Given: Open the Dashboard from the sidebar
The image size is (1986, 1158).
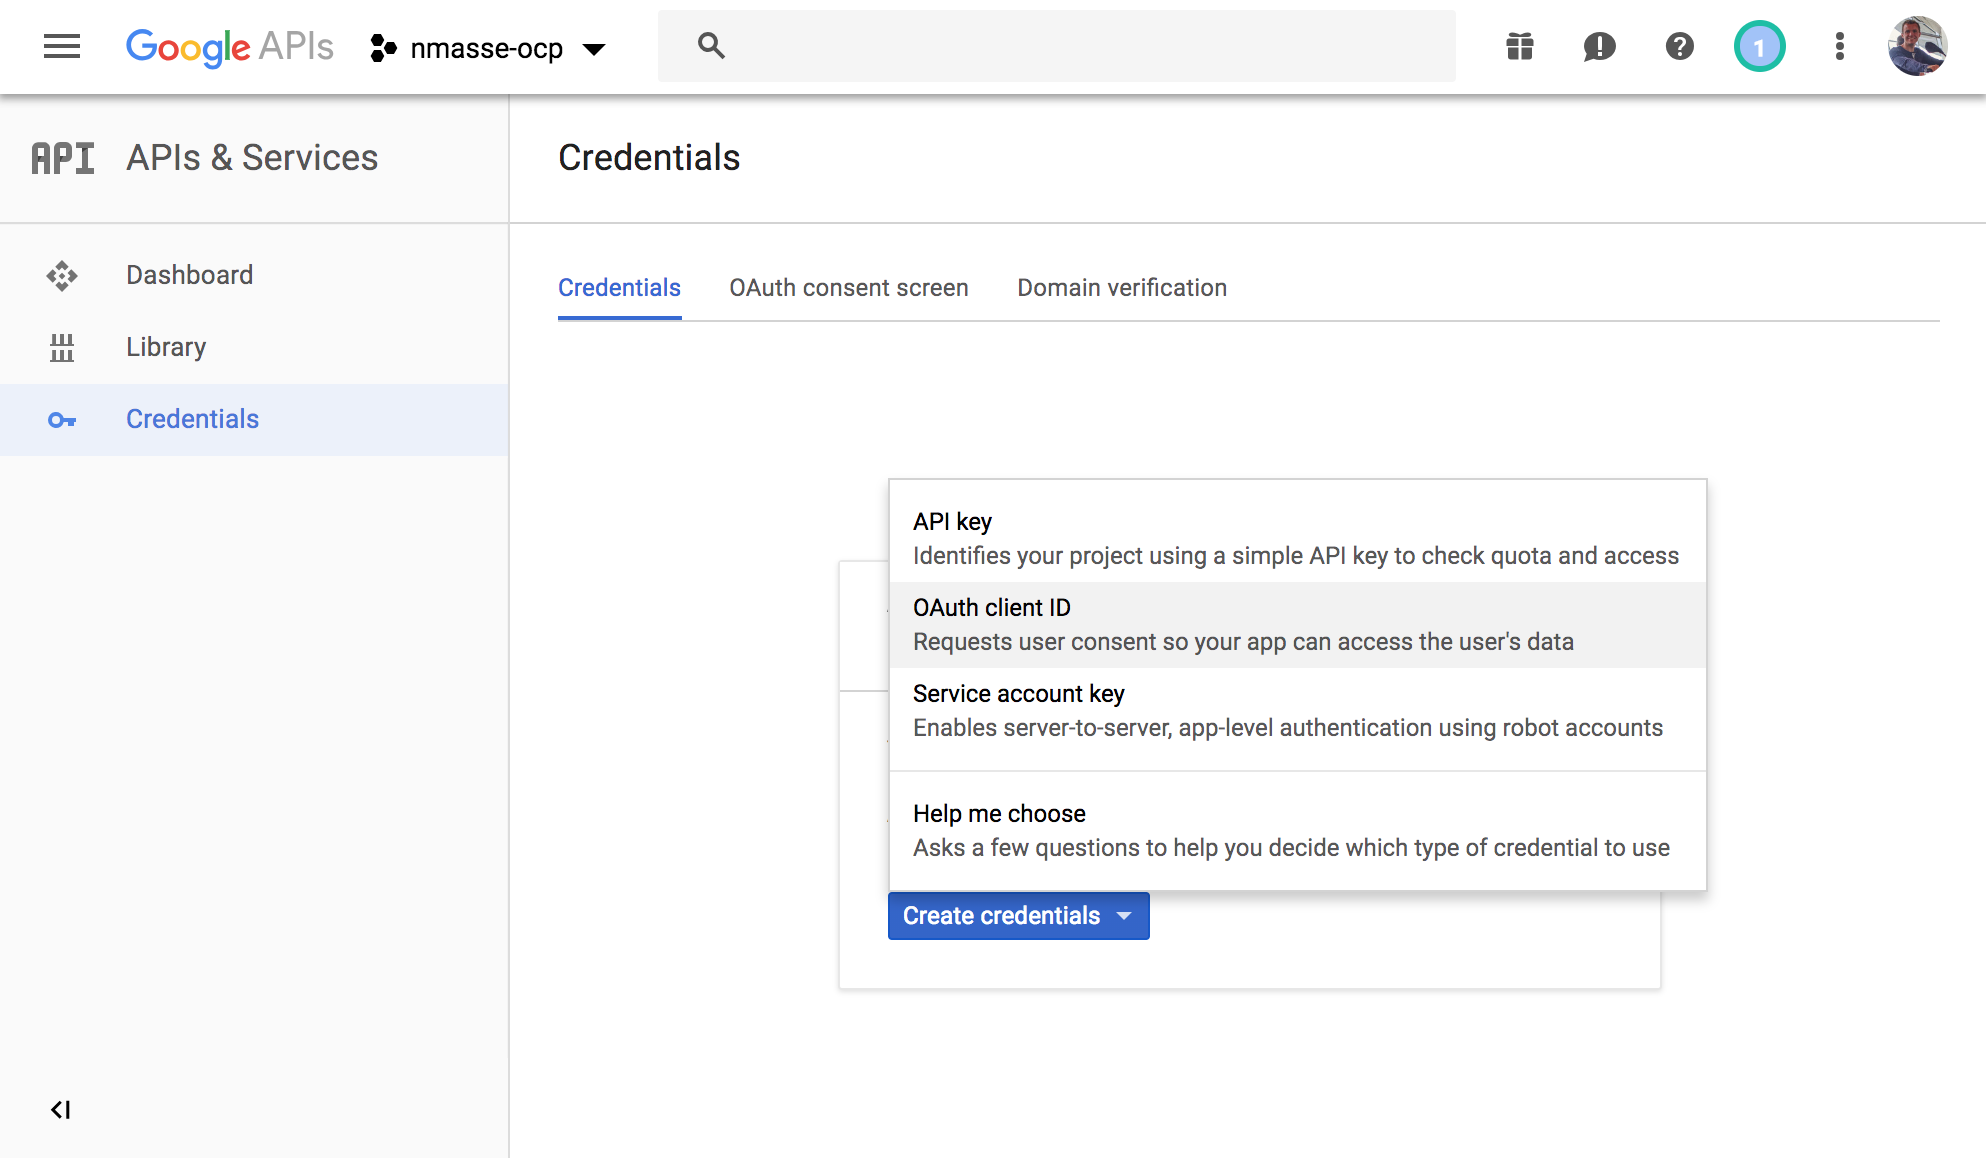Looking at the screenshot, I should click(189, 274).
